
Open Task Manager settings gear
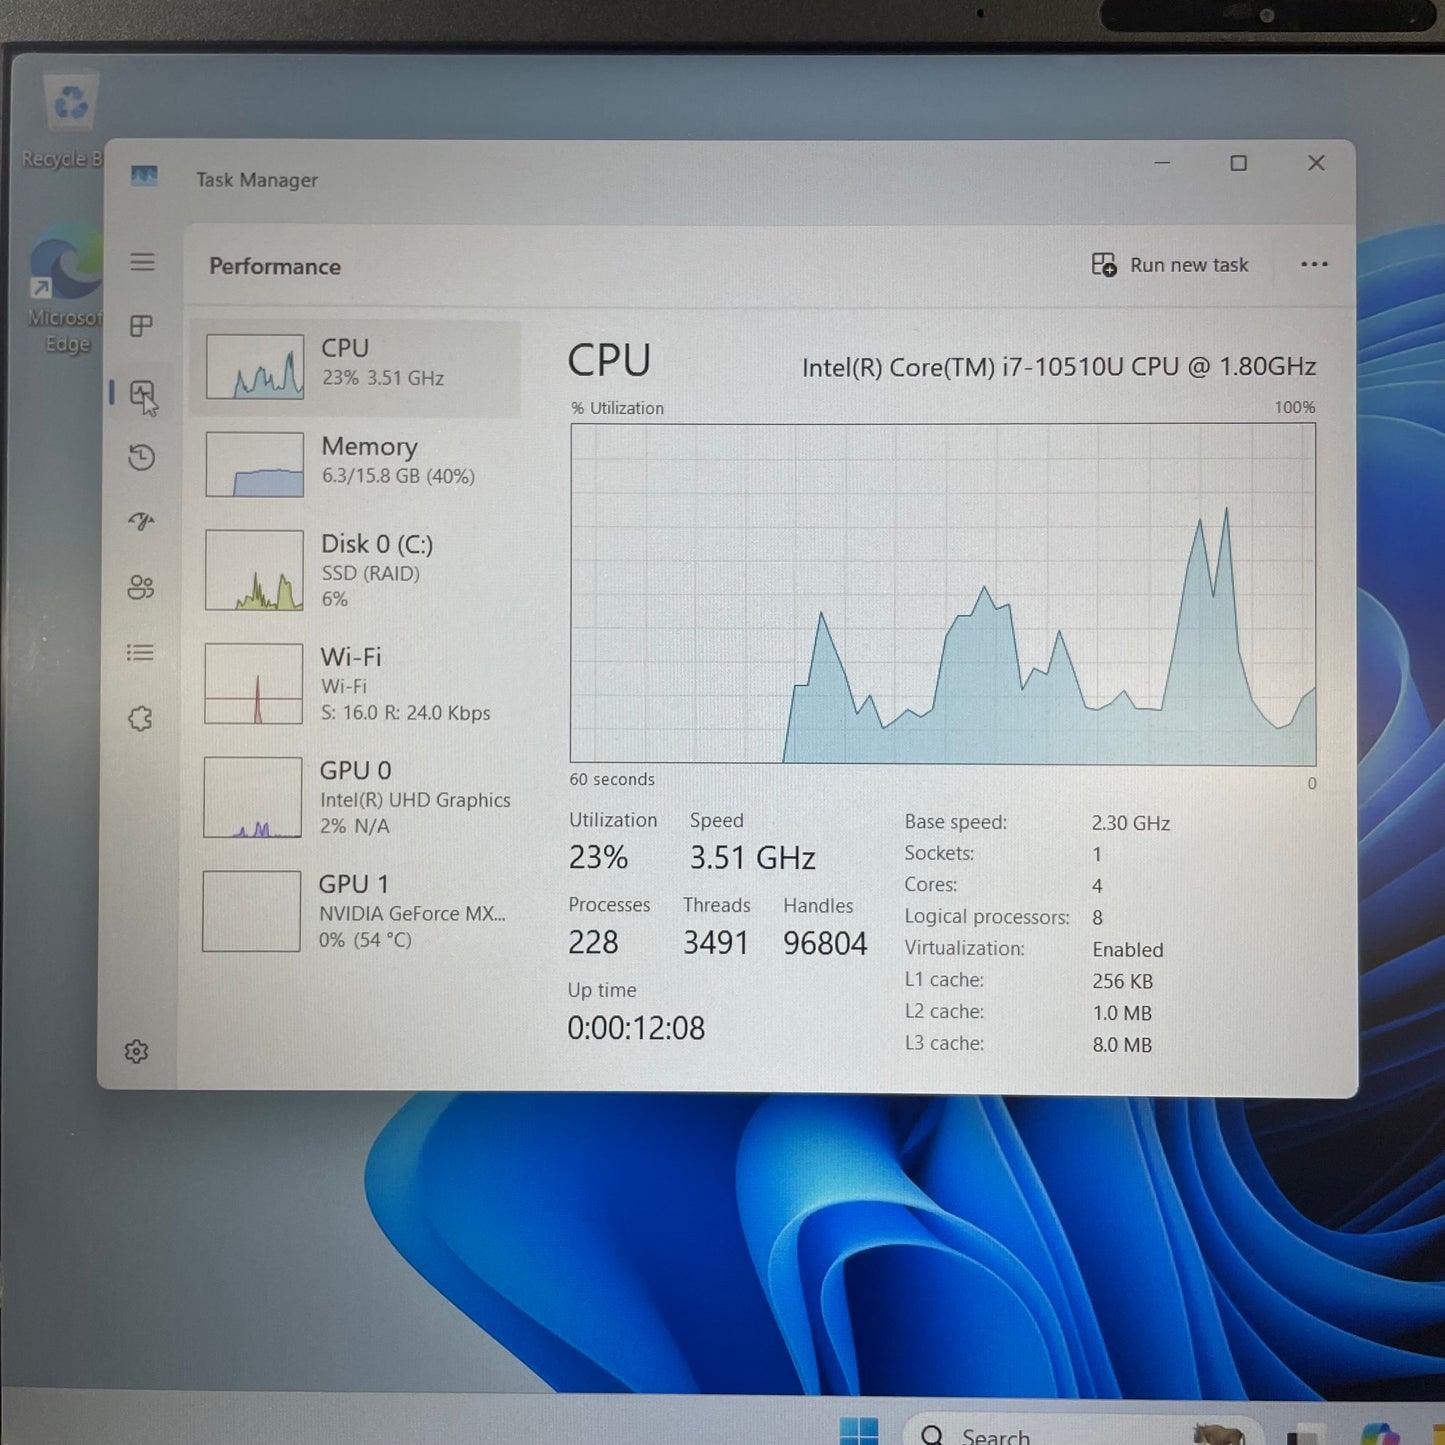tap(137, 1051)
